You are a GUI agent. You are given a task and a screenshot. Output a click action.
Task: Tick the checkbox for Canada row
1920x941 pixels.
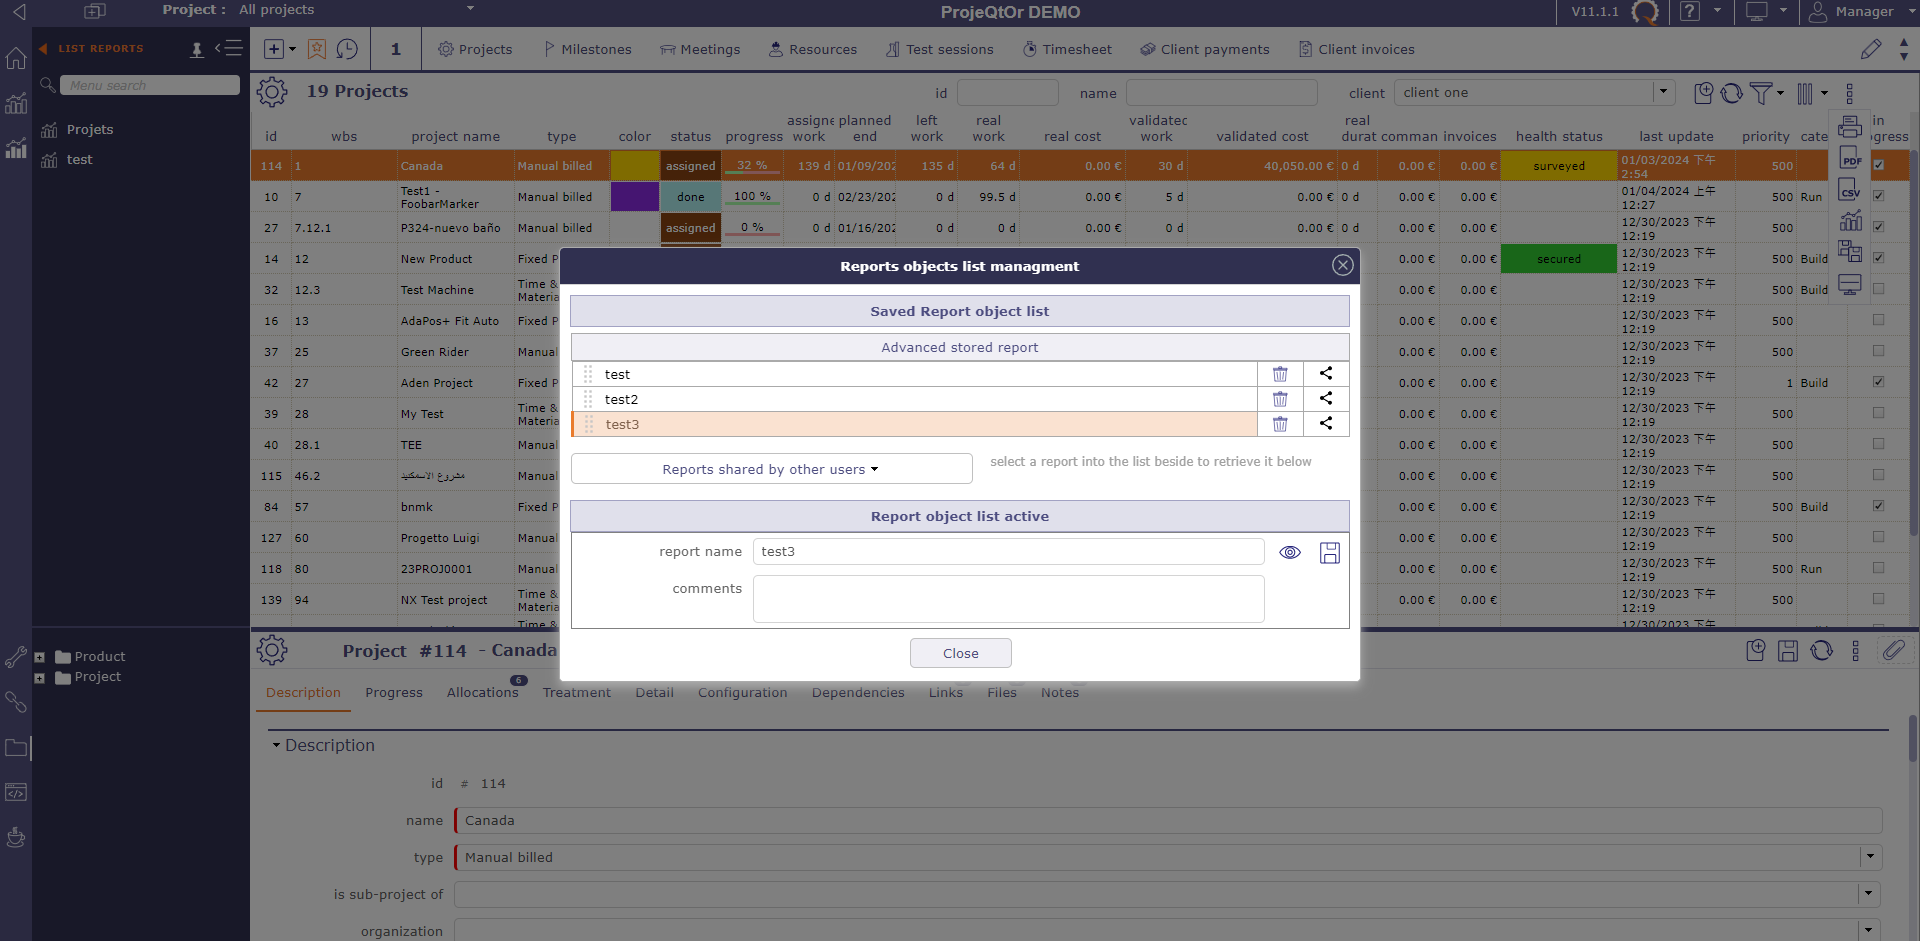(1878, 165)
